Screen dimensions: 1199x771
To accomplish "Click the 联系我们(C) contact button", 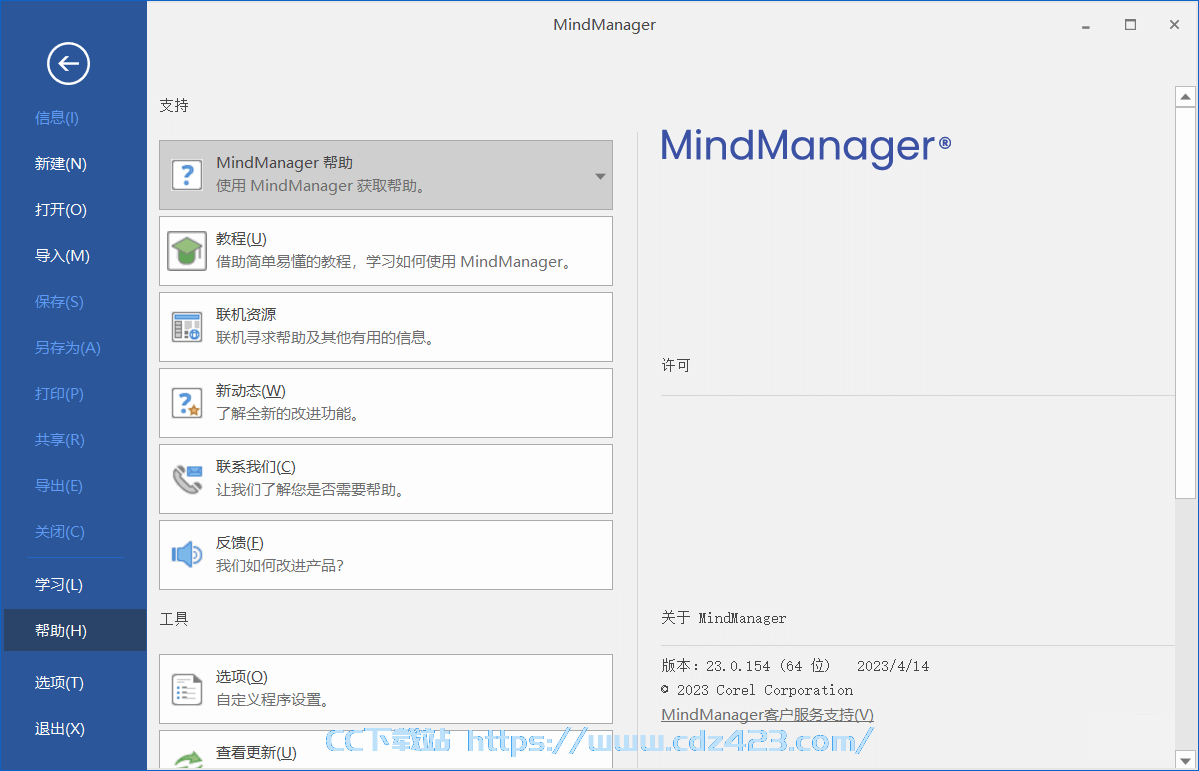I will point(386,479).
